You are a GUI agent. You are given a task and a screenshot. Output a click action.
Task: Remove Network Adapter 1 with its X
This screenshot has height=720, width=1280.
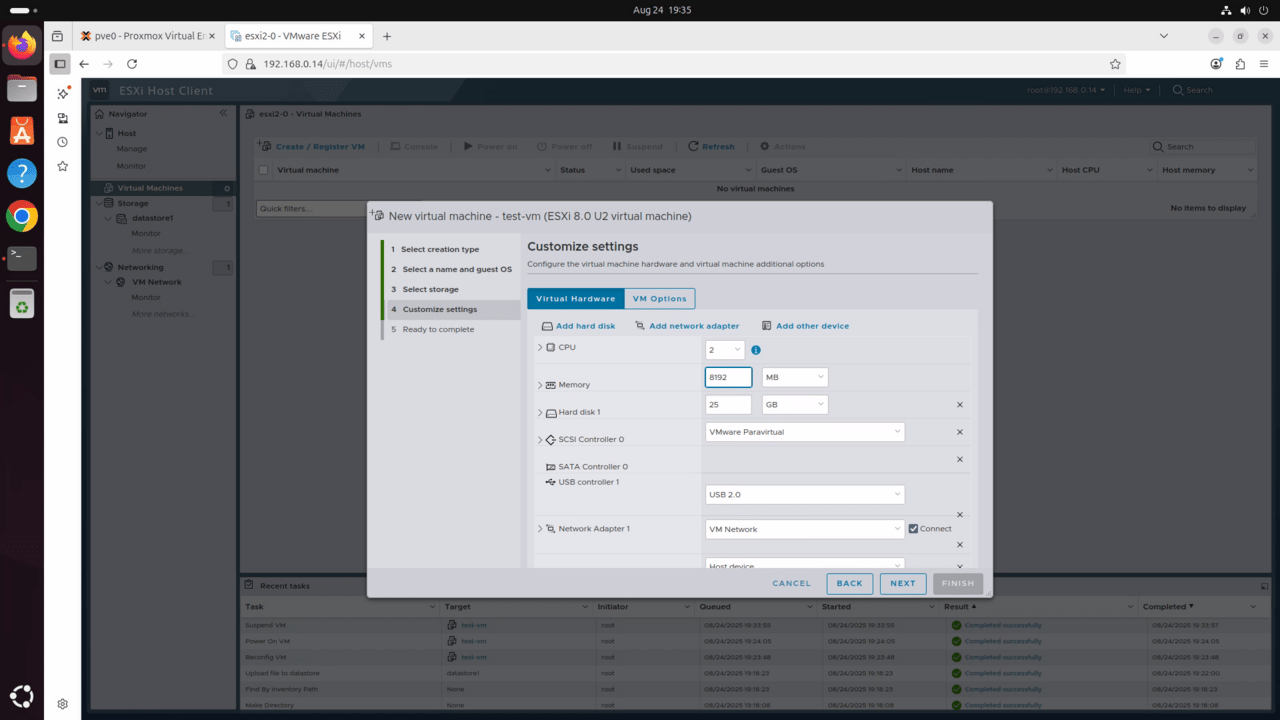(960, 545)
